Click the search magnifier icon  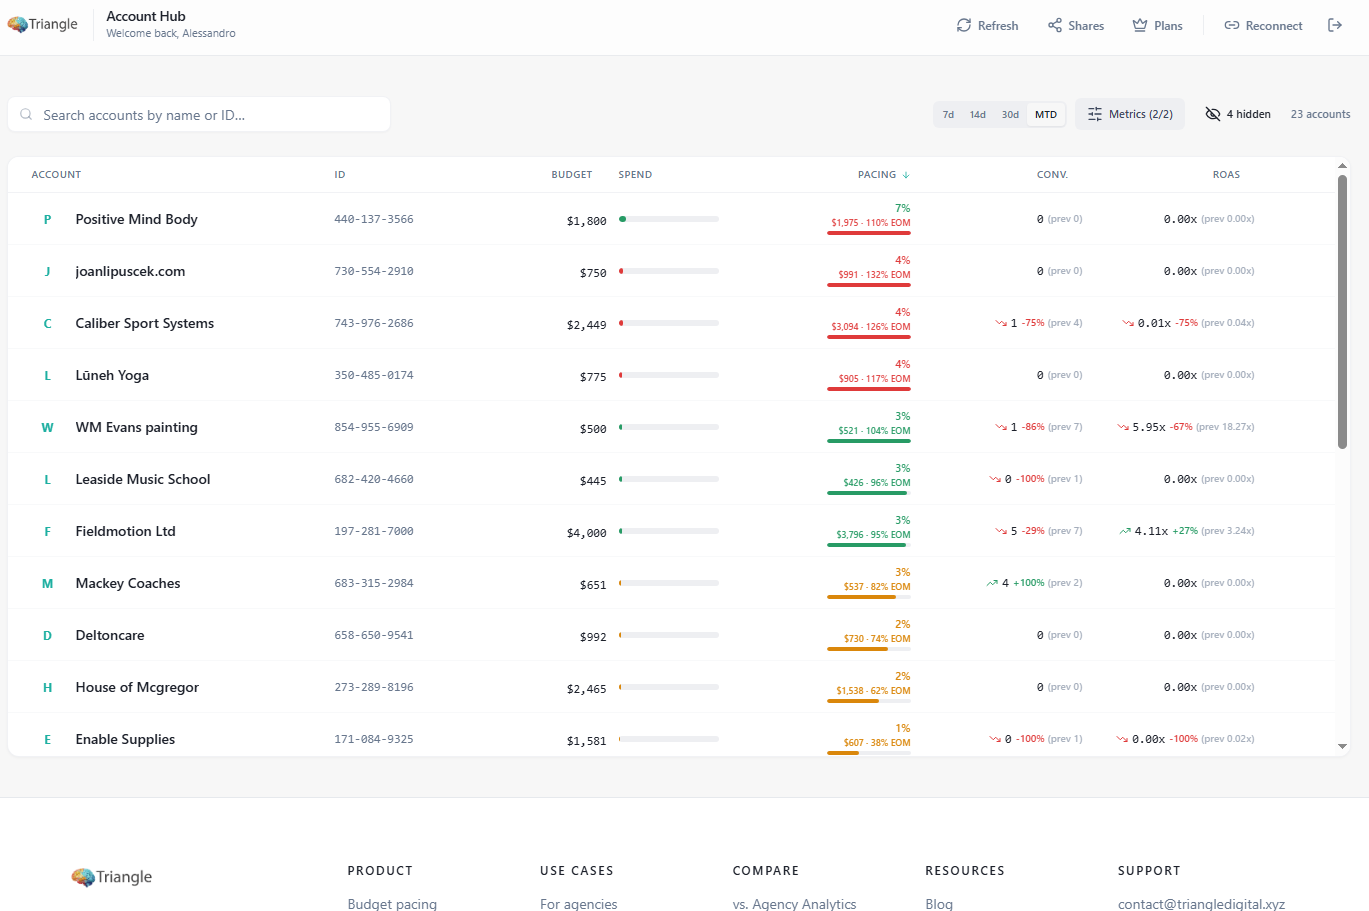[26, 115]
